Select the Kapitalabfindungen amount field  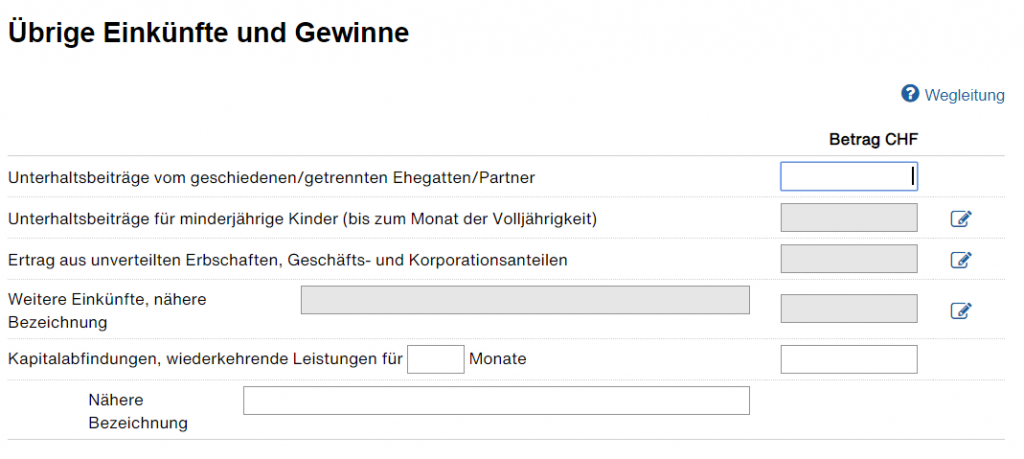tap(849, 359)
